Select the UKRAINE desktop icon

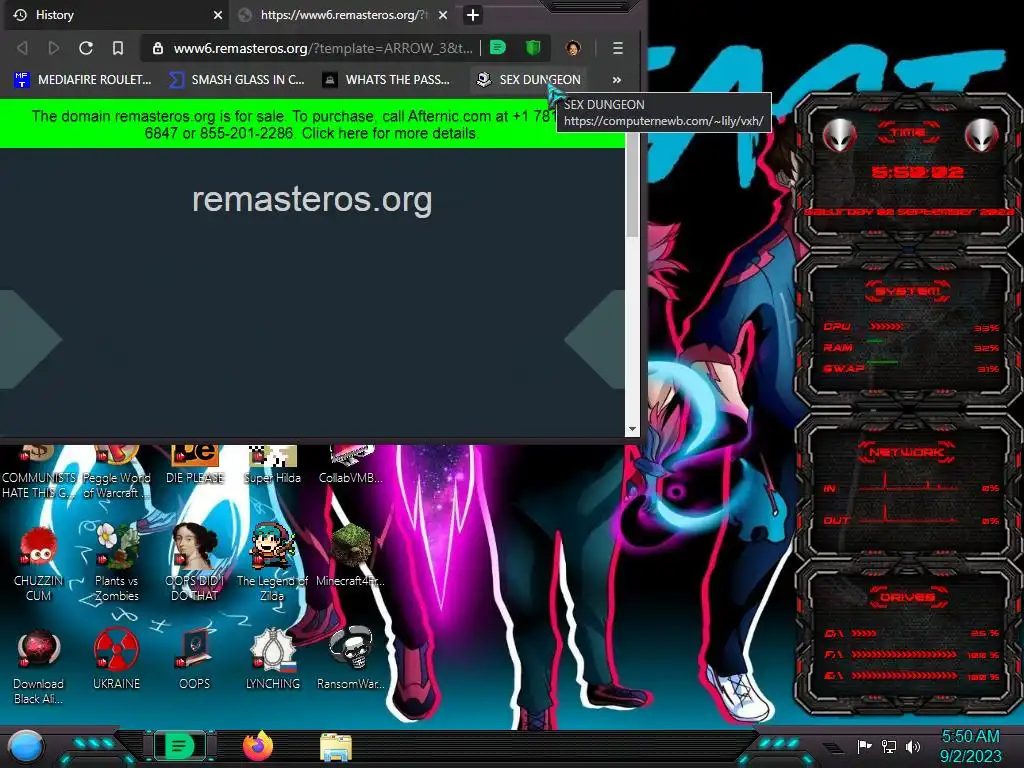click(116, 658)
